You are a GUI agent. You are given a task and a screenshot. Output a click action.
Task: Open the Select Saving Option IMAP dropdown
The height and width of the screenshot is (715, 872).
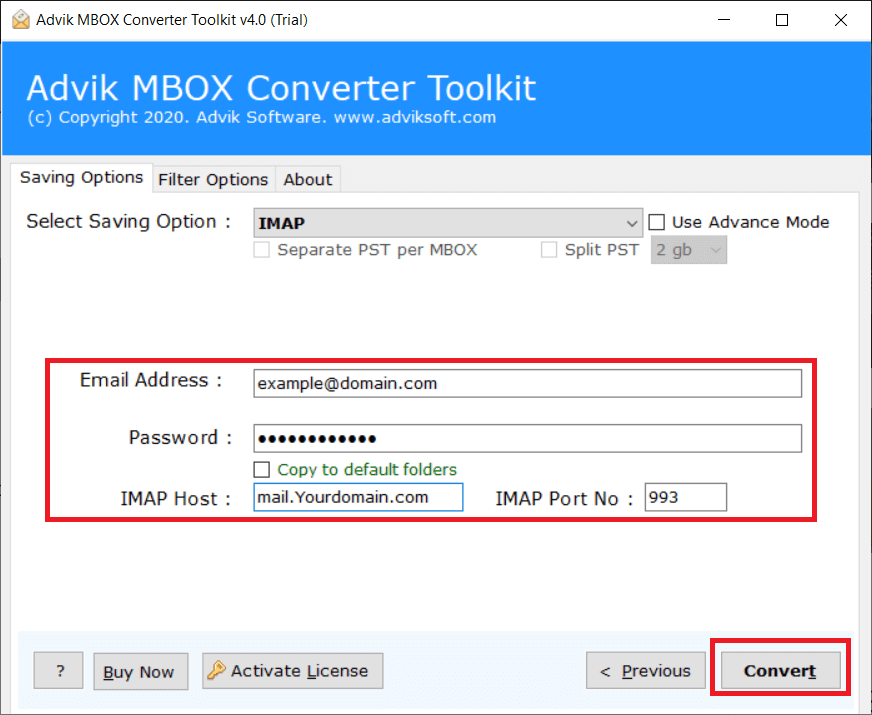[448, 223]
